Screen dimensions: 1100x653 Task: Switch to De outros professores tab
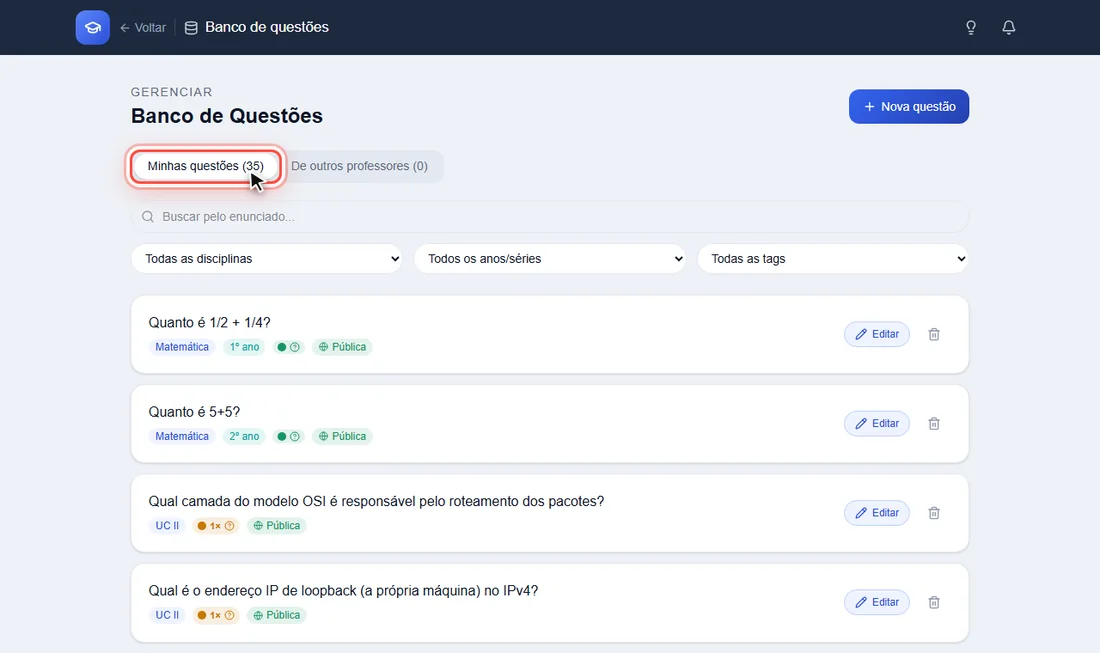[x=359, y=166]
